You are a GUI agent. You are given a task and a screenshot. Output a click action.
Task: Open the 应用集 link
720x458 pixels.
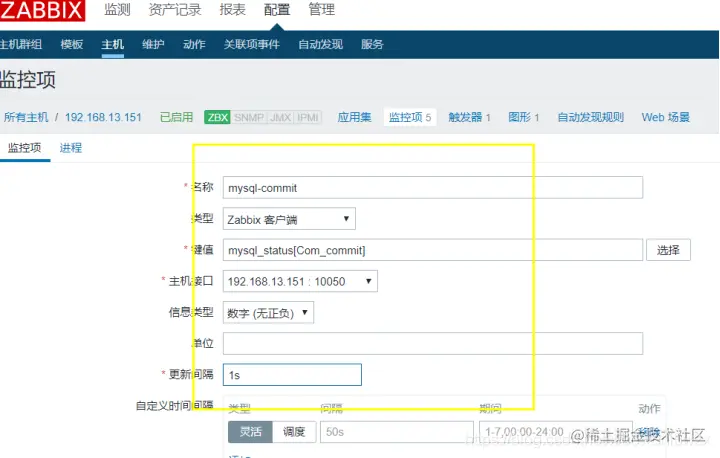[x=354, y=117]
